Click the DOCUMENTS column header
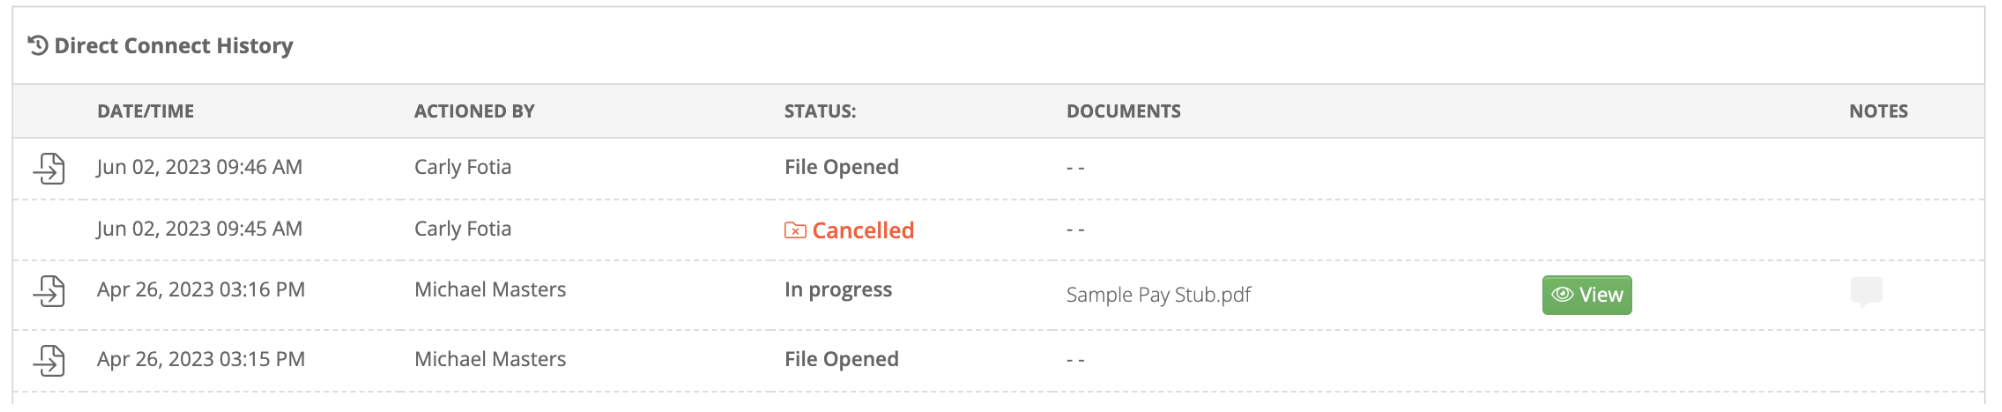 (x=1123, y=111)
